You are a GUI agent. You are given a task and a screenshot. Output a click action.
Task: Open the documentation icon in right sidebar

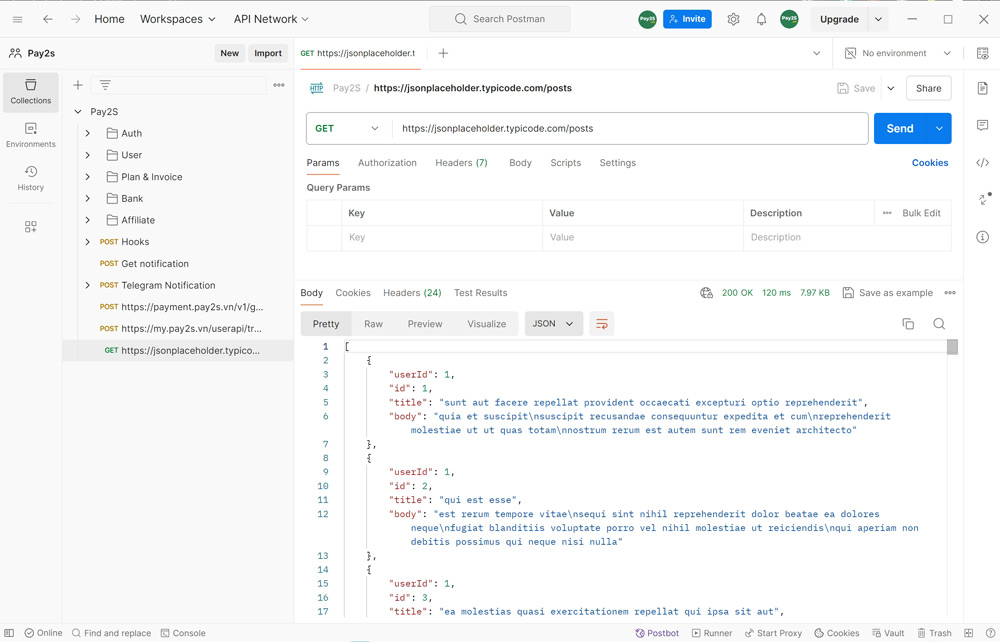pyautogui.click(x=983, y=88)
